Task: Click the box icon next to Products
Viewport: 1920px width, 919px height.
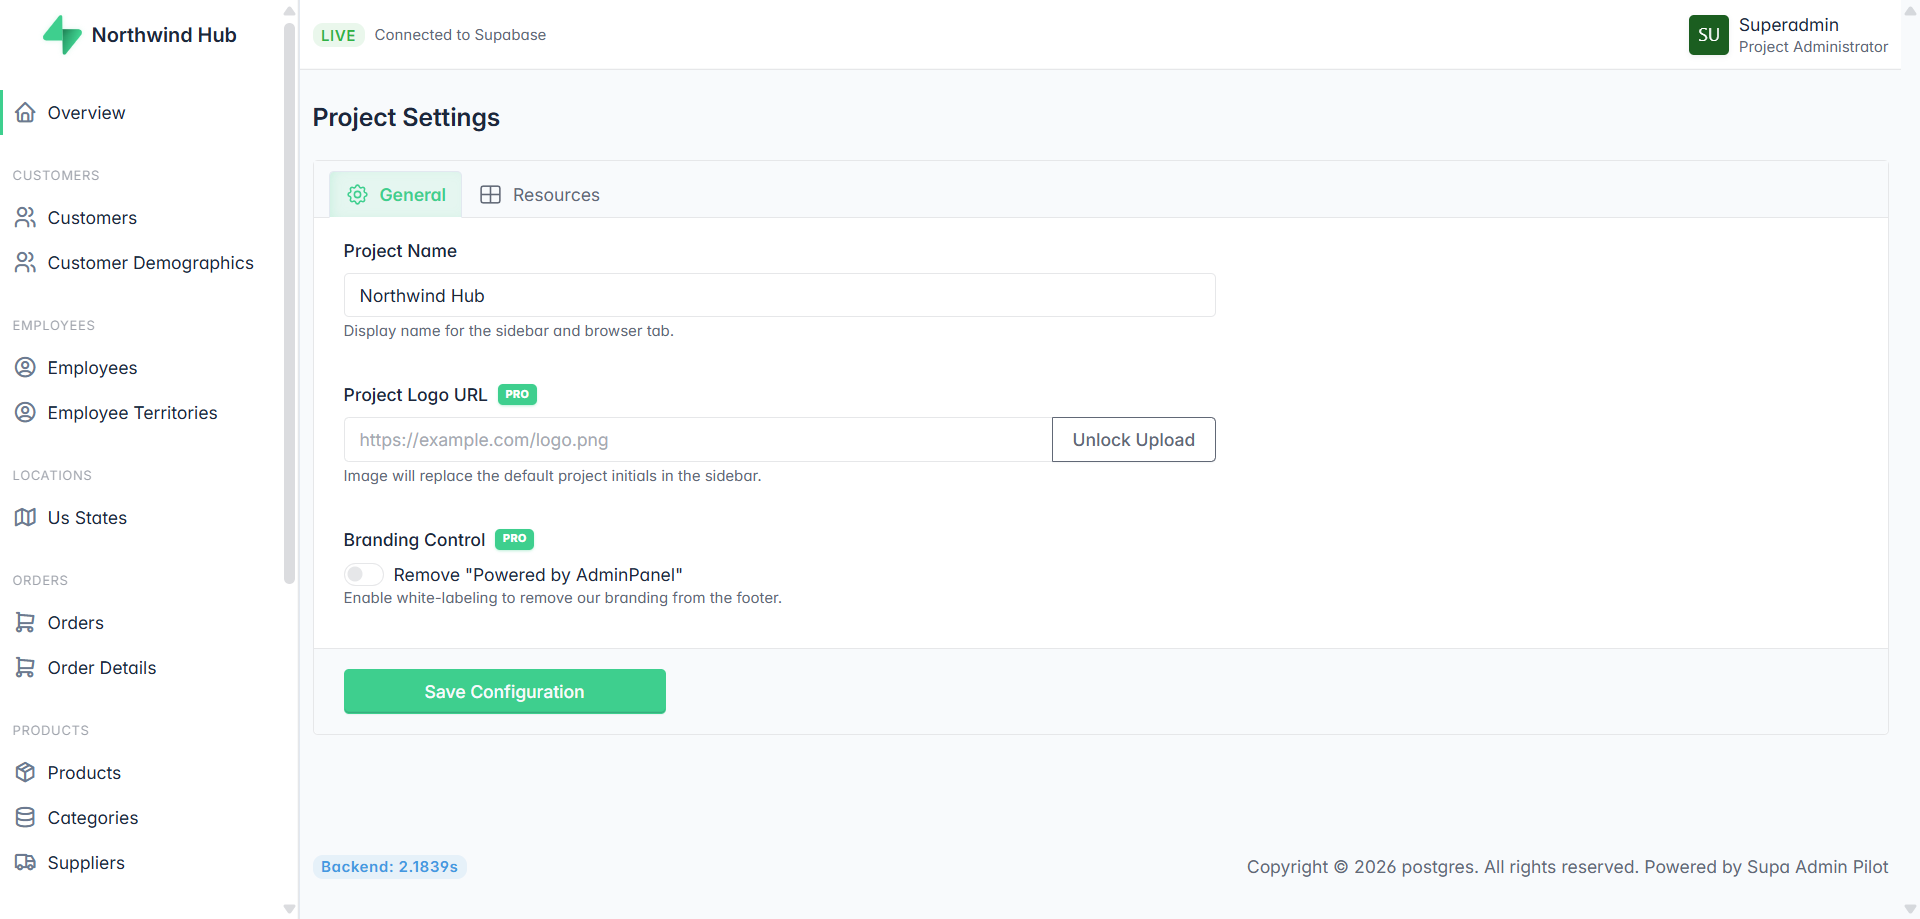Action: 26,773
